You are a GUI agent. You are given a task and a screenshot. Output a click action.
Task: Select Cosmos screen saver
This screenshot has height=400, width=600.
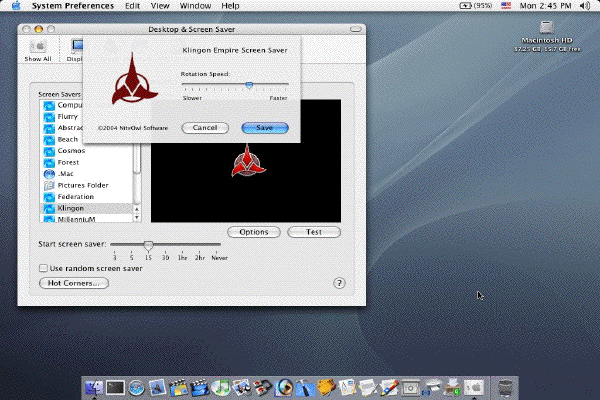tap(86, 151)
